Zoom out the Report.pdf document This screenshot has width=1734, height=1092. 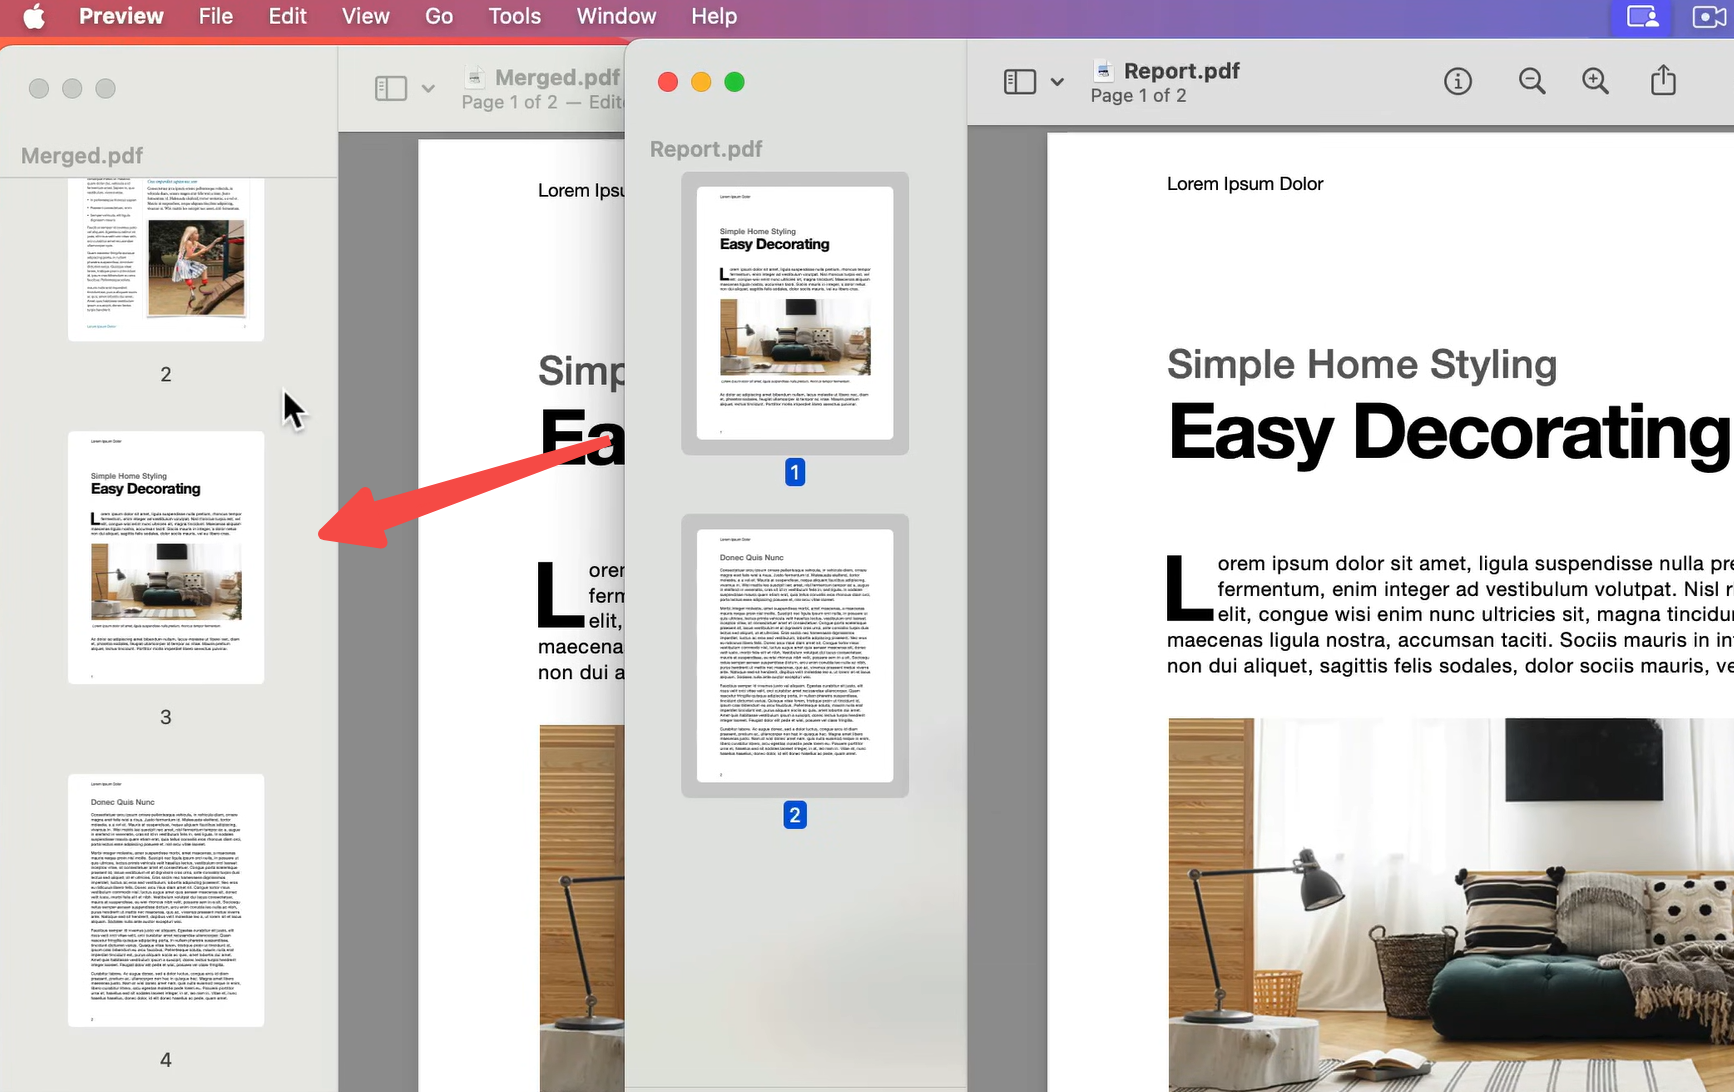point(1532,82)
